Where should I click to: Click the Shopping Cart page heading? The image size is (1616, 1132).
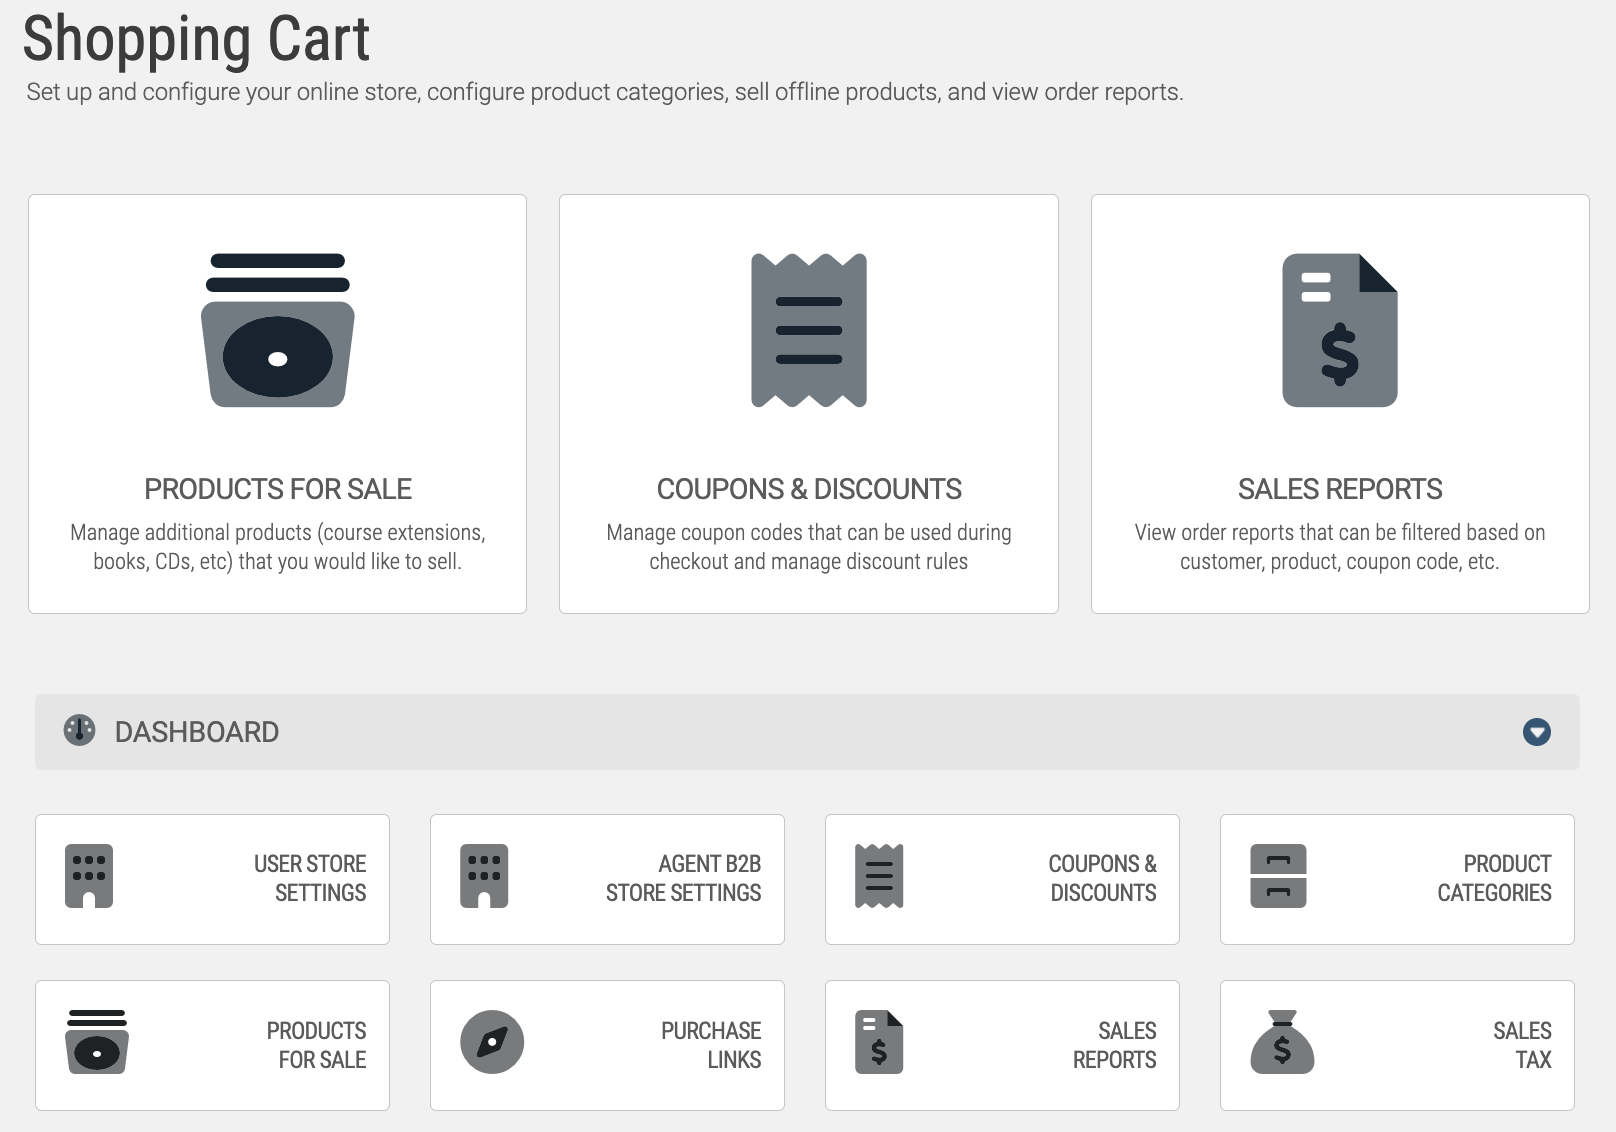(x=196, y=38)
